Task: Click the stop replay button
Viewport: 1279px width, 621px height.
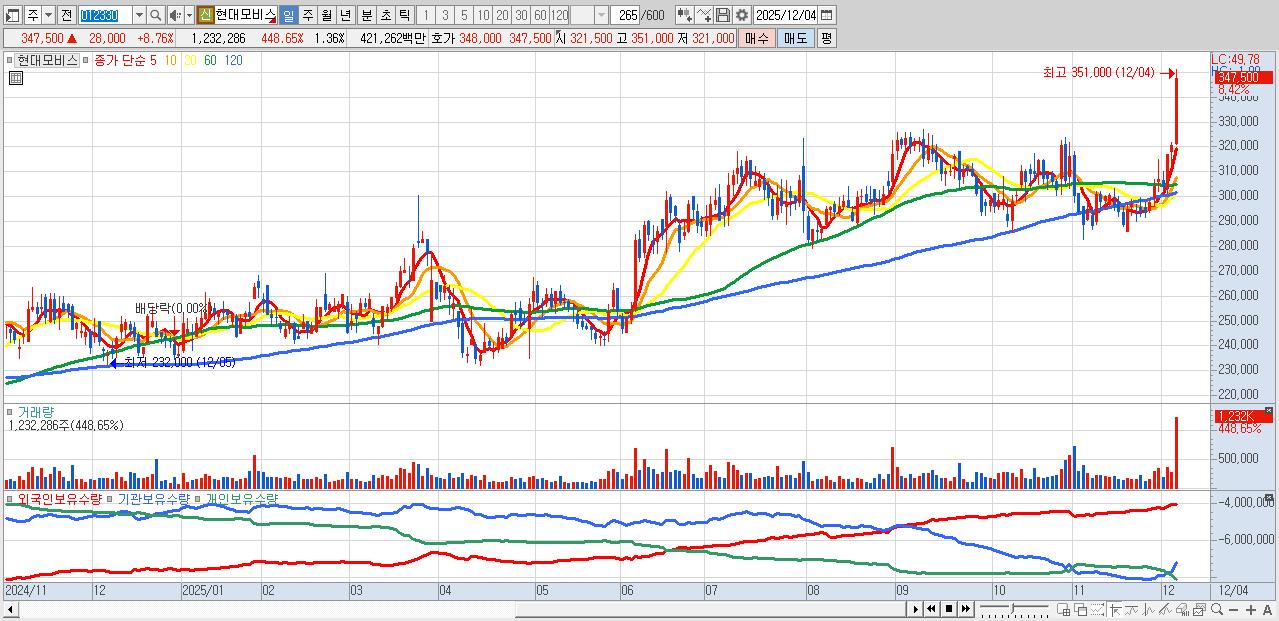Action: pyautogui.click(x=949, y=608)
